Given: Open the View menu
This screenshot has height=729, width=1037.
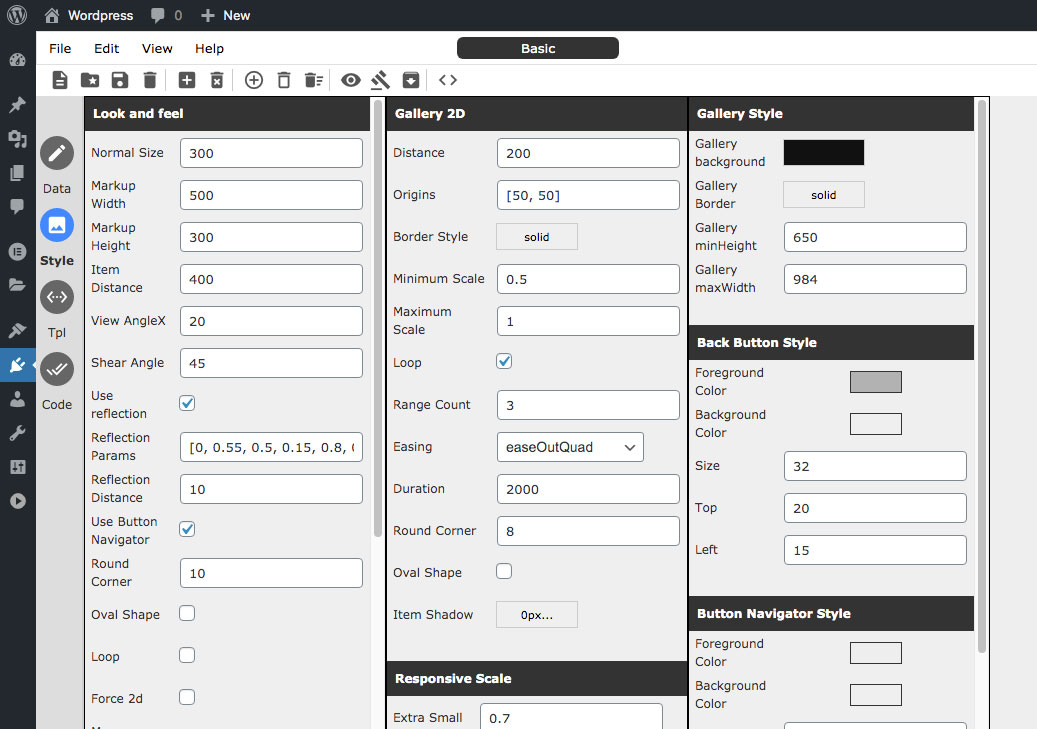Looking at the screenshot, I should [x=157, y=48].
